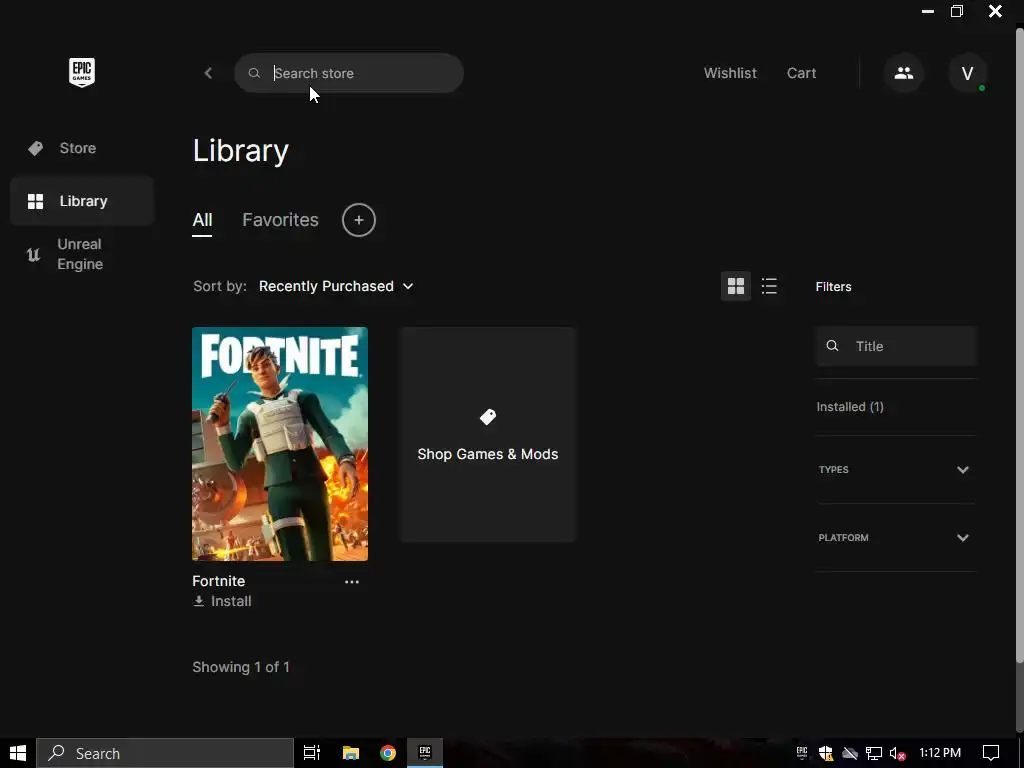Open the Shop Games & Mods tile
The height and width of the screenshot is (768, 1024).
488,434
